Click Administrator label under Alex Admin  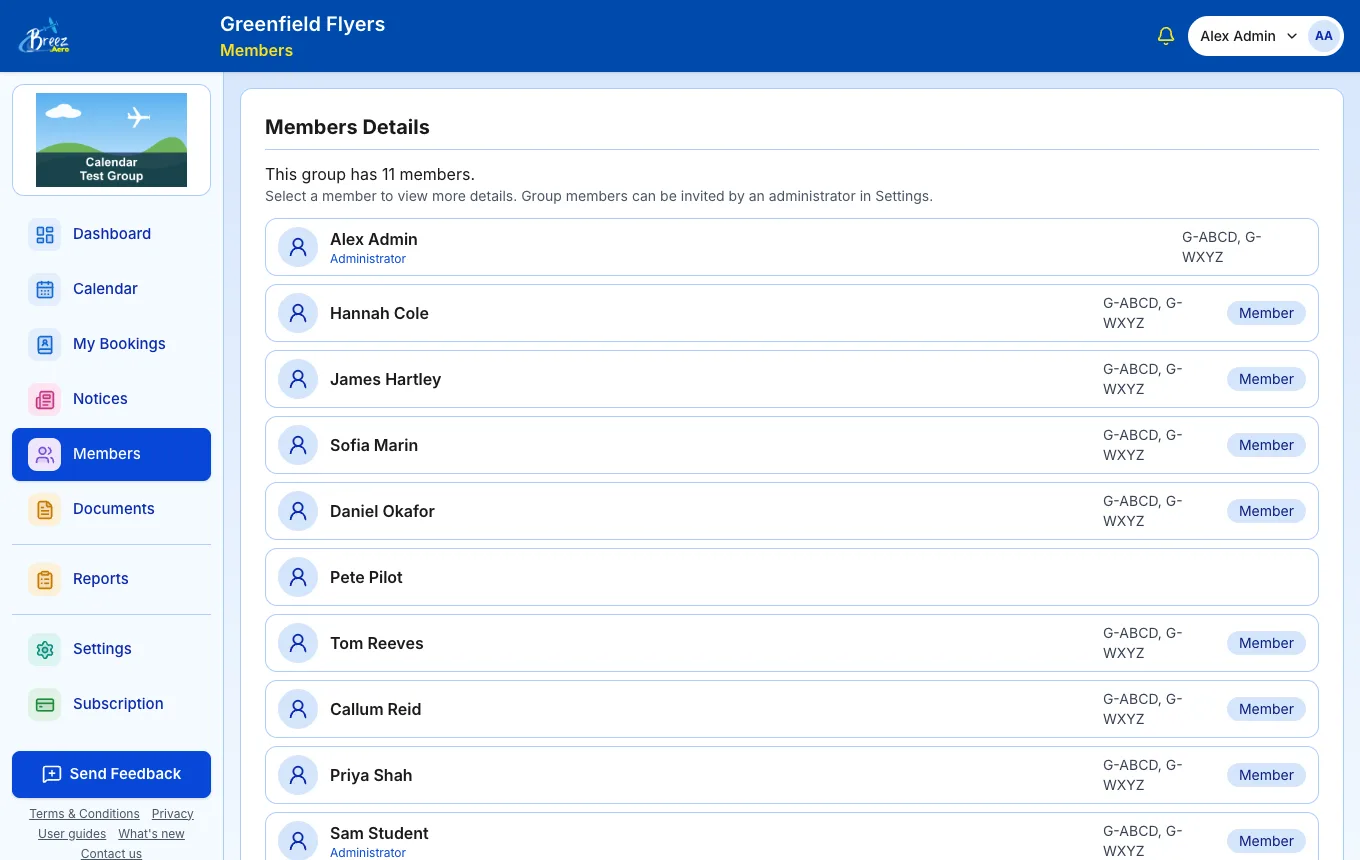(x=368, y=259)
